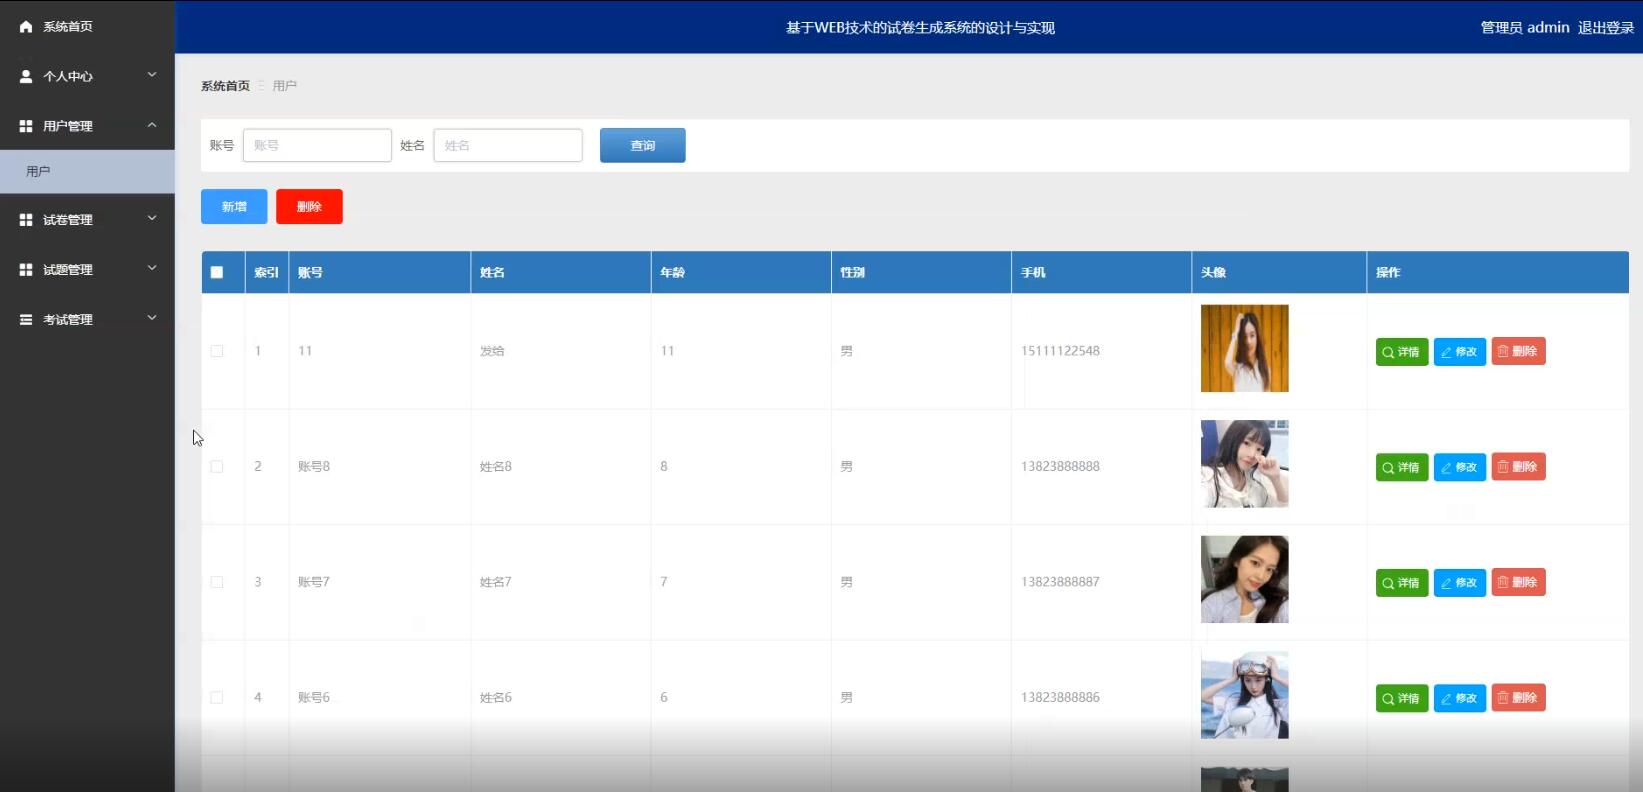Expand the 考试管理 menu chevron
Viewport: 1643px width, 792px height.
tap(152, 318)
